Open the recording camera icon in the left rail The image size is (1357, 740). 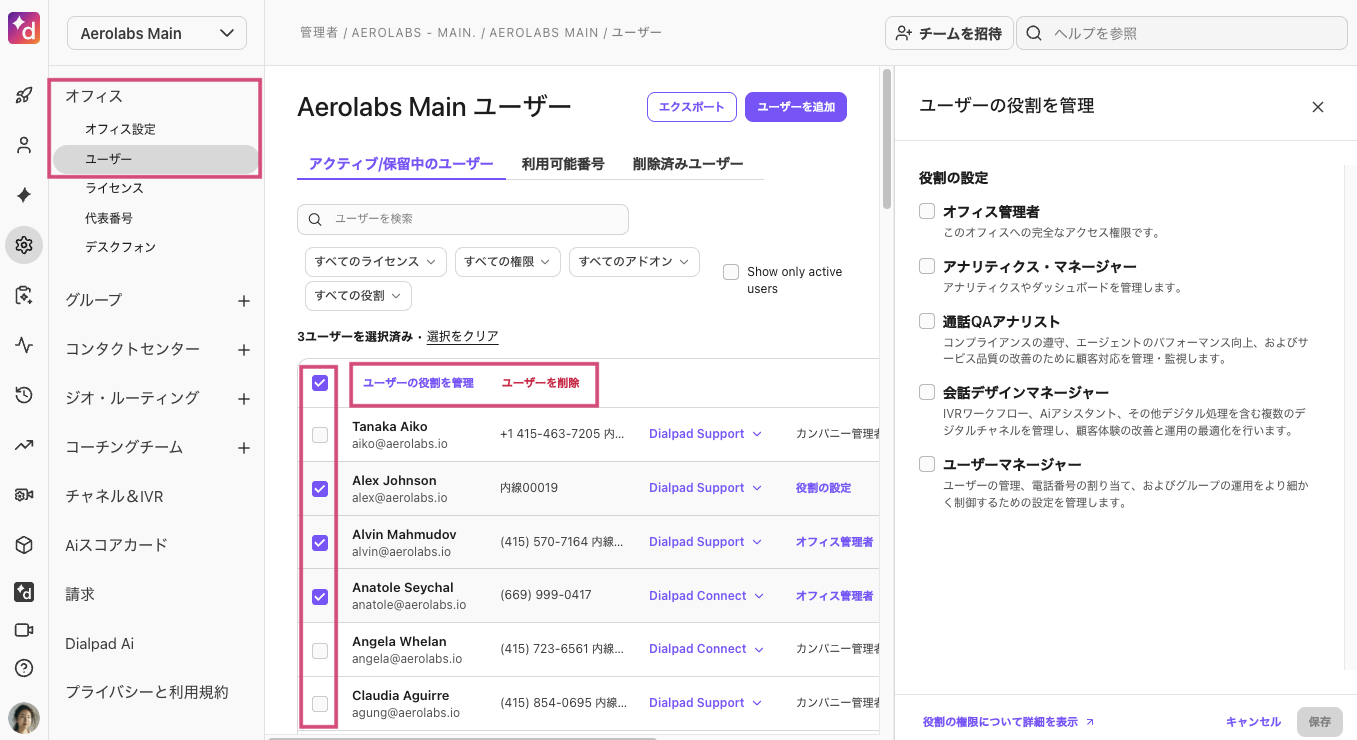point(24,494)
